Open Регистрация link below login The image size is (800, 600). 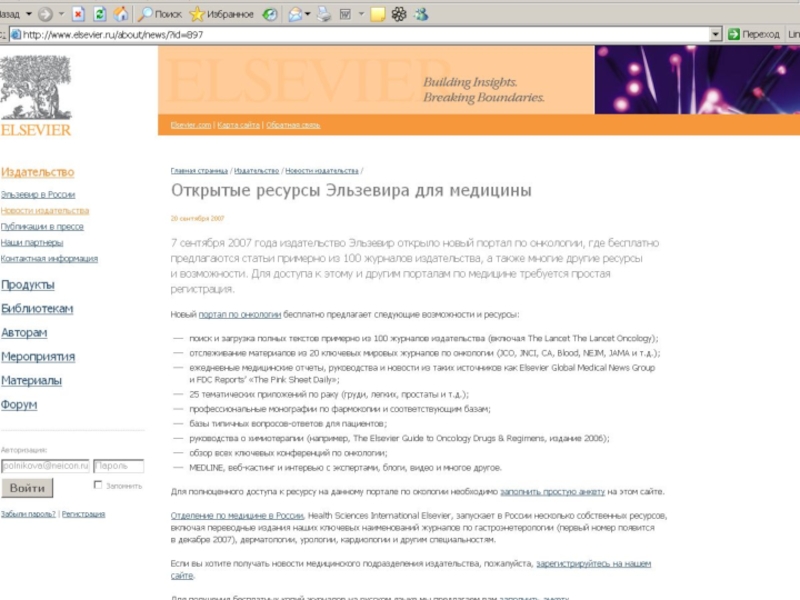click(83, 514)
